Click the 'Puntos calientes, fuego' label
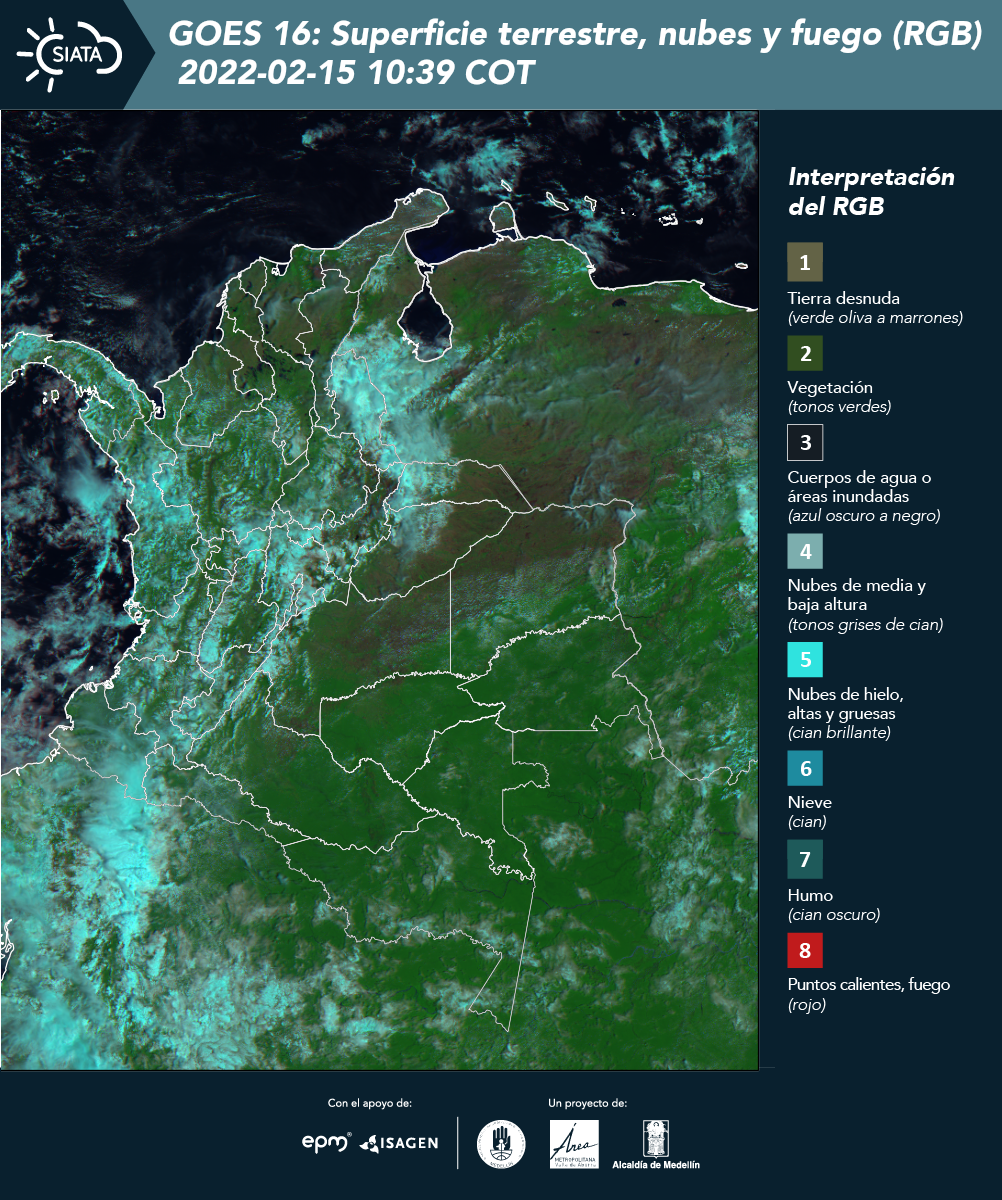1002x1200 pixels. coord(869,985)
